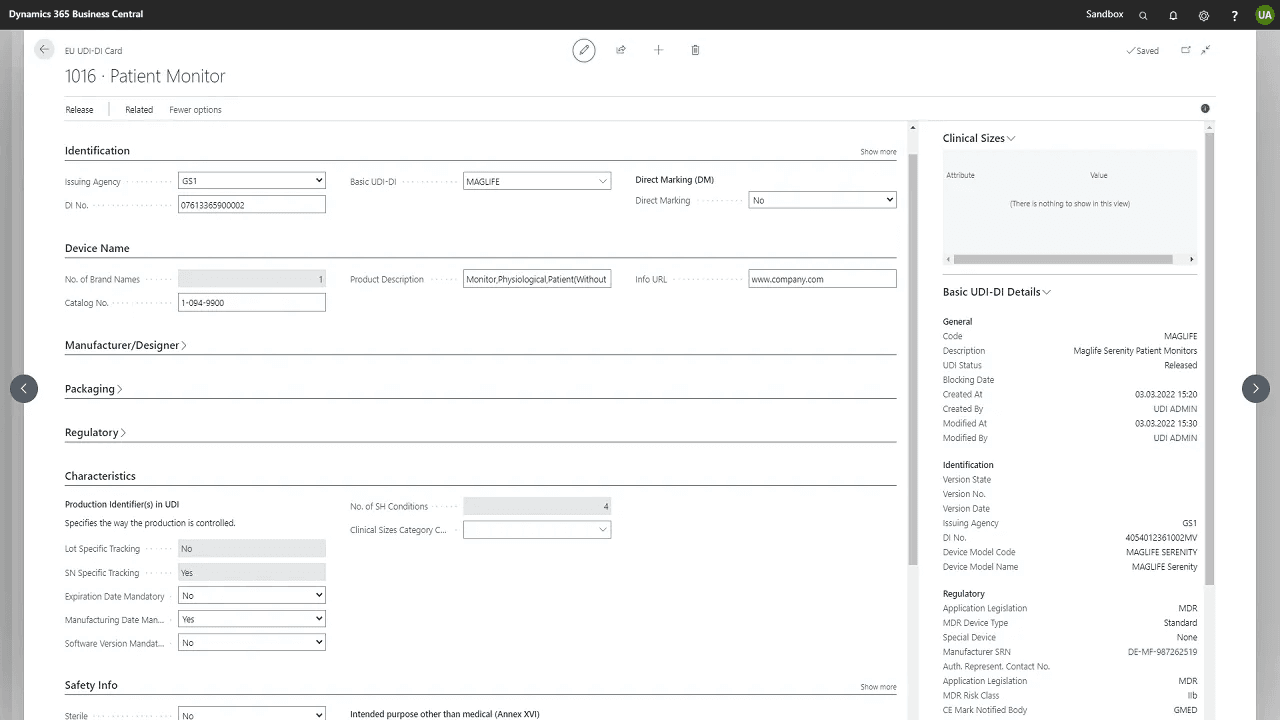Click the Saved status indicator

pos(1142,51)
